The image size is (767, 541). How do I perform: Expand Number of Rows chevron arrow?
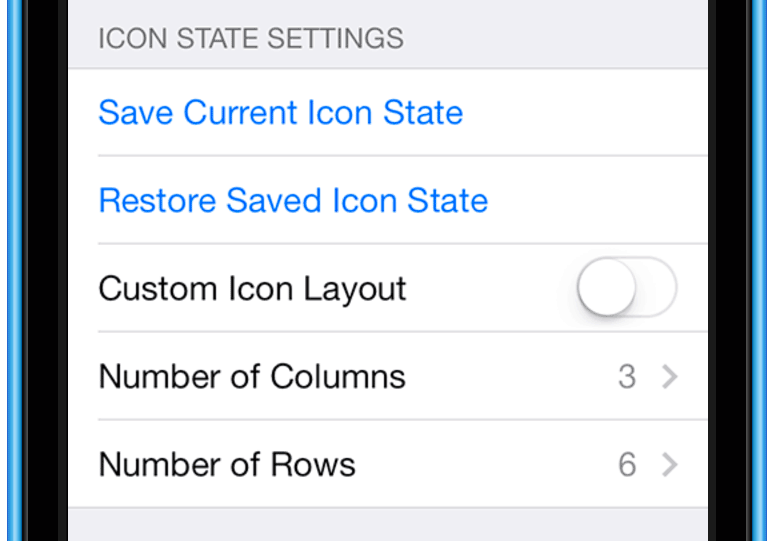[670, 464]
